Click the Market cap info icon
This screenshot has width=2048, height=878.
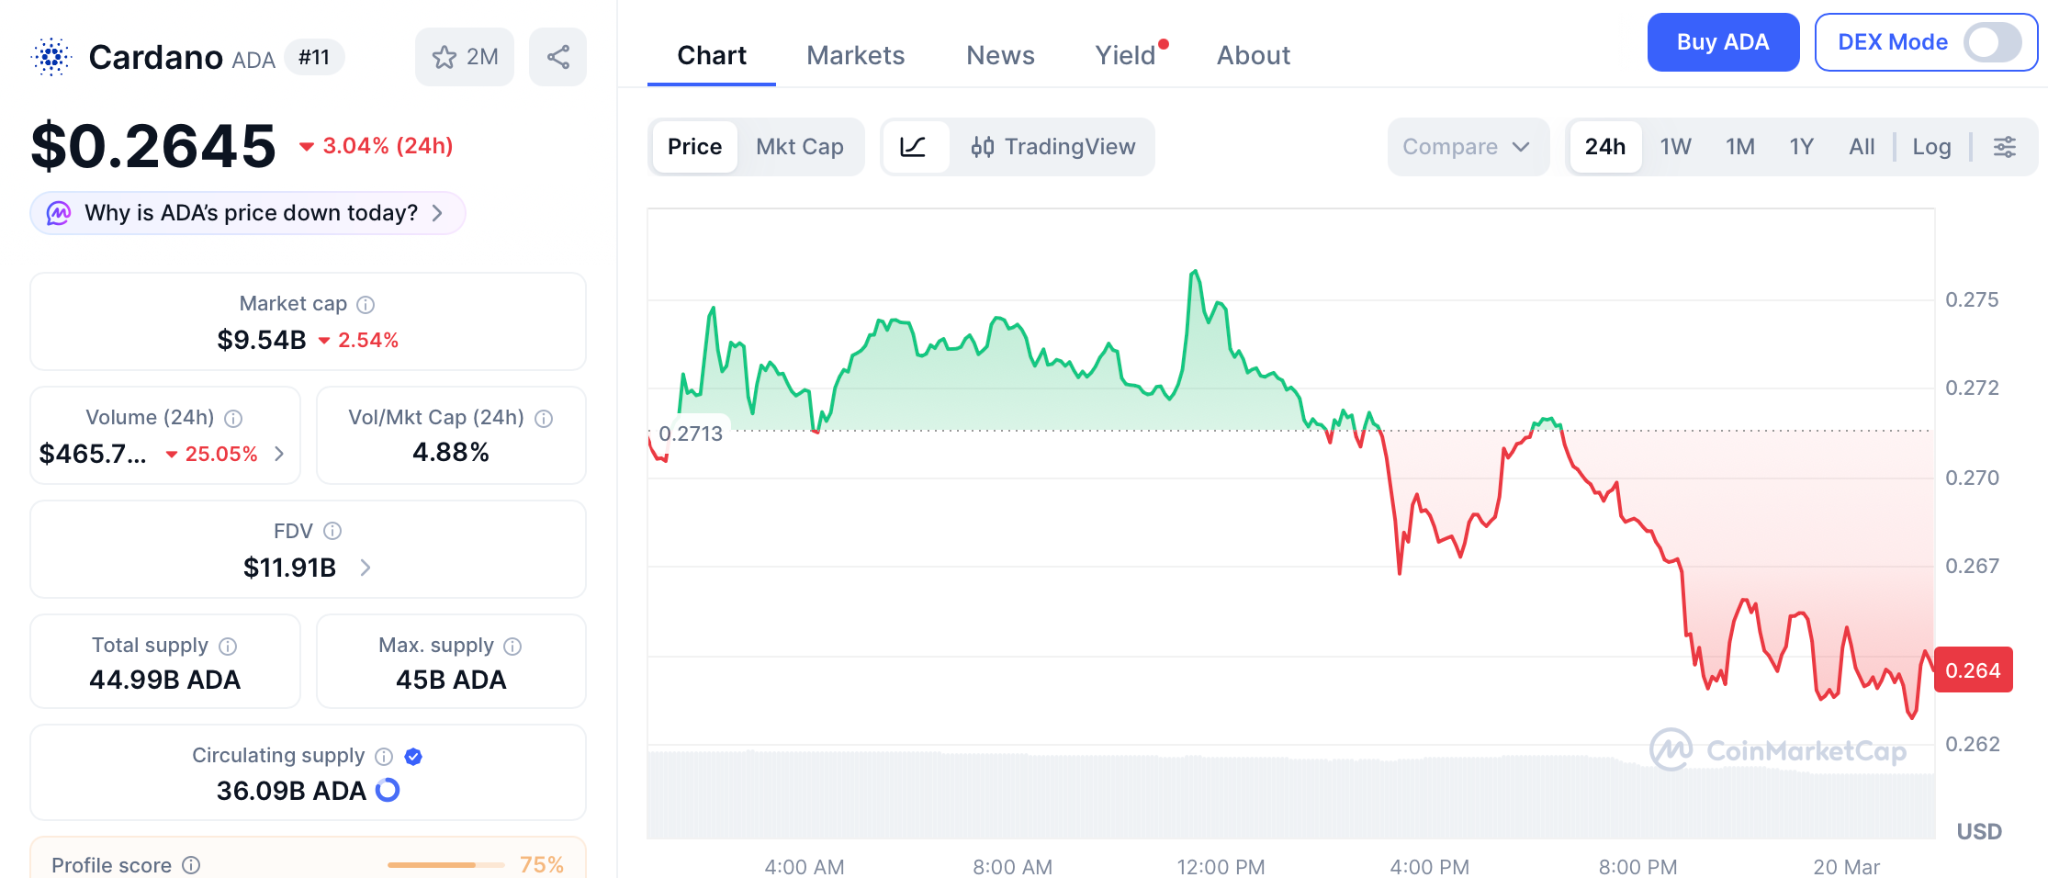coord(365,304)
